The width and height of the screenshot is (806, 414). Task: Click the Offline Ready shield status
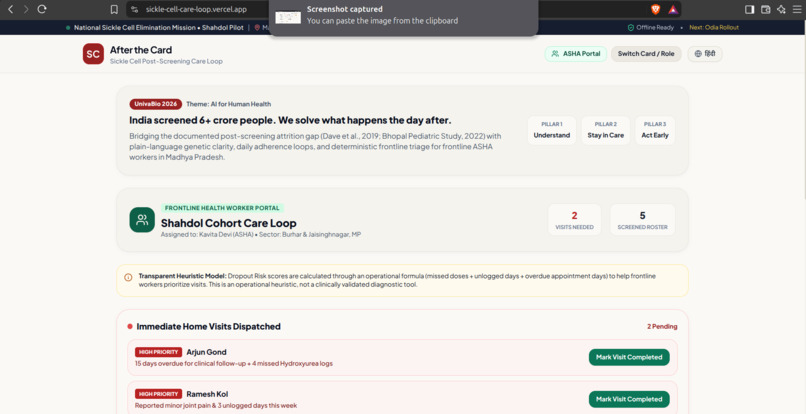pyautogui.click(x=651, y=27)
